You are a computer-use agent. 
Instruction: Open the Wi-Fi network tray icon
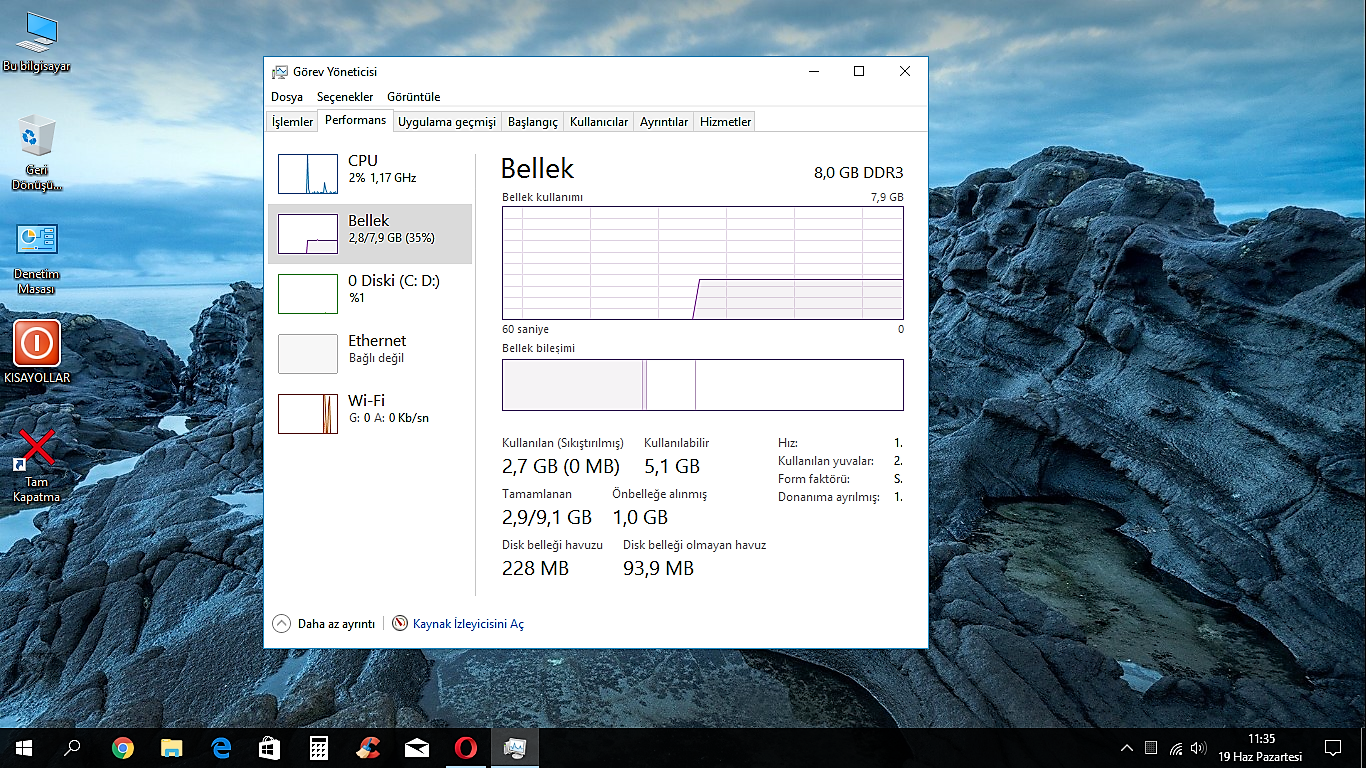coord(1176,748)
